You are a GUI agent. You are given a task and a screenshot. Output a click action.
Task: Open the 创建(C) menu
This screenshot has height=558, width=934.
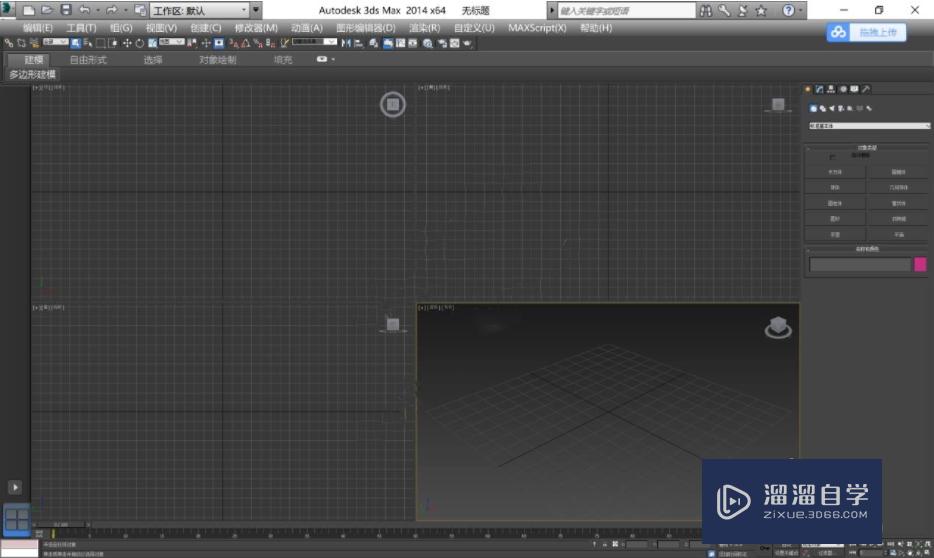click(206, 28)
